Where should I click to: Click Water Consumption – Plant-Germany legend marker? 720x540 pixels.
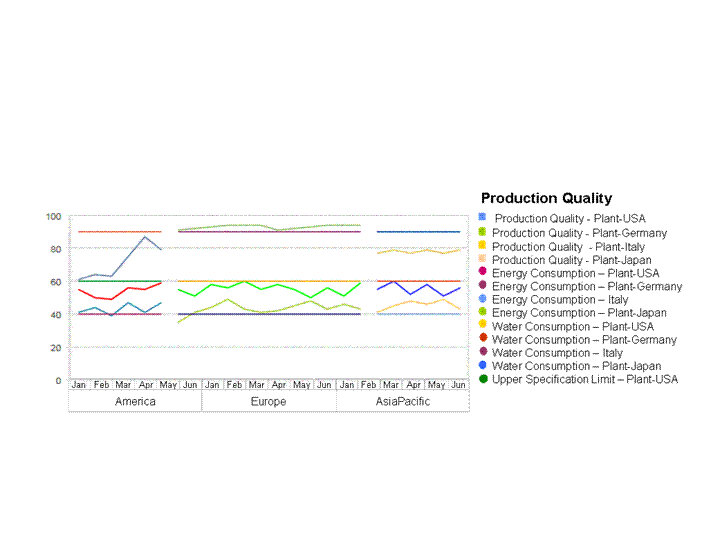(x=483, y=340)
